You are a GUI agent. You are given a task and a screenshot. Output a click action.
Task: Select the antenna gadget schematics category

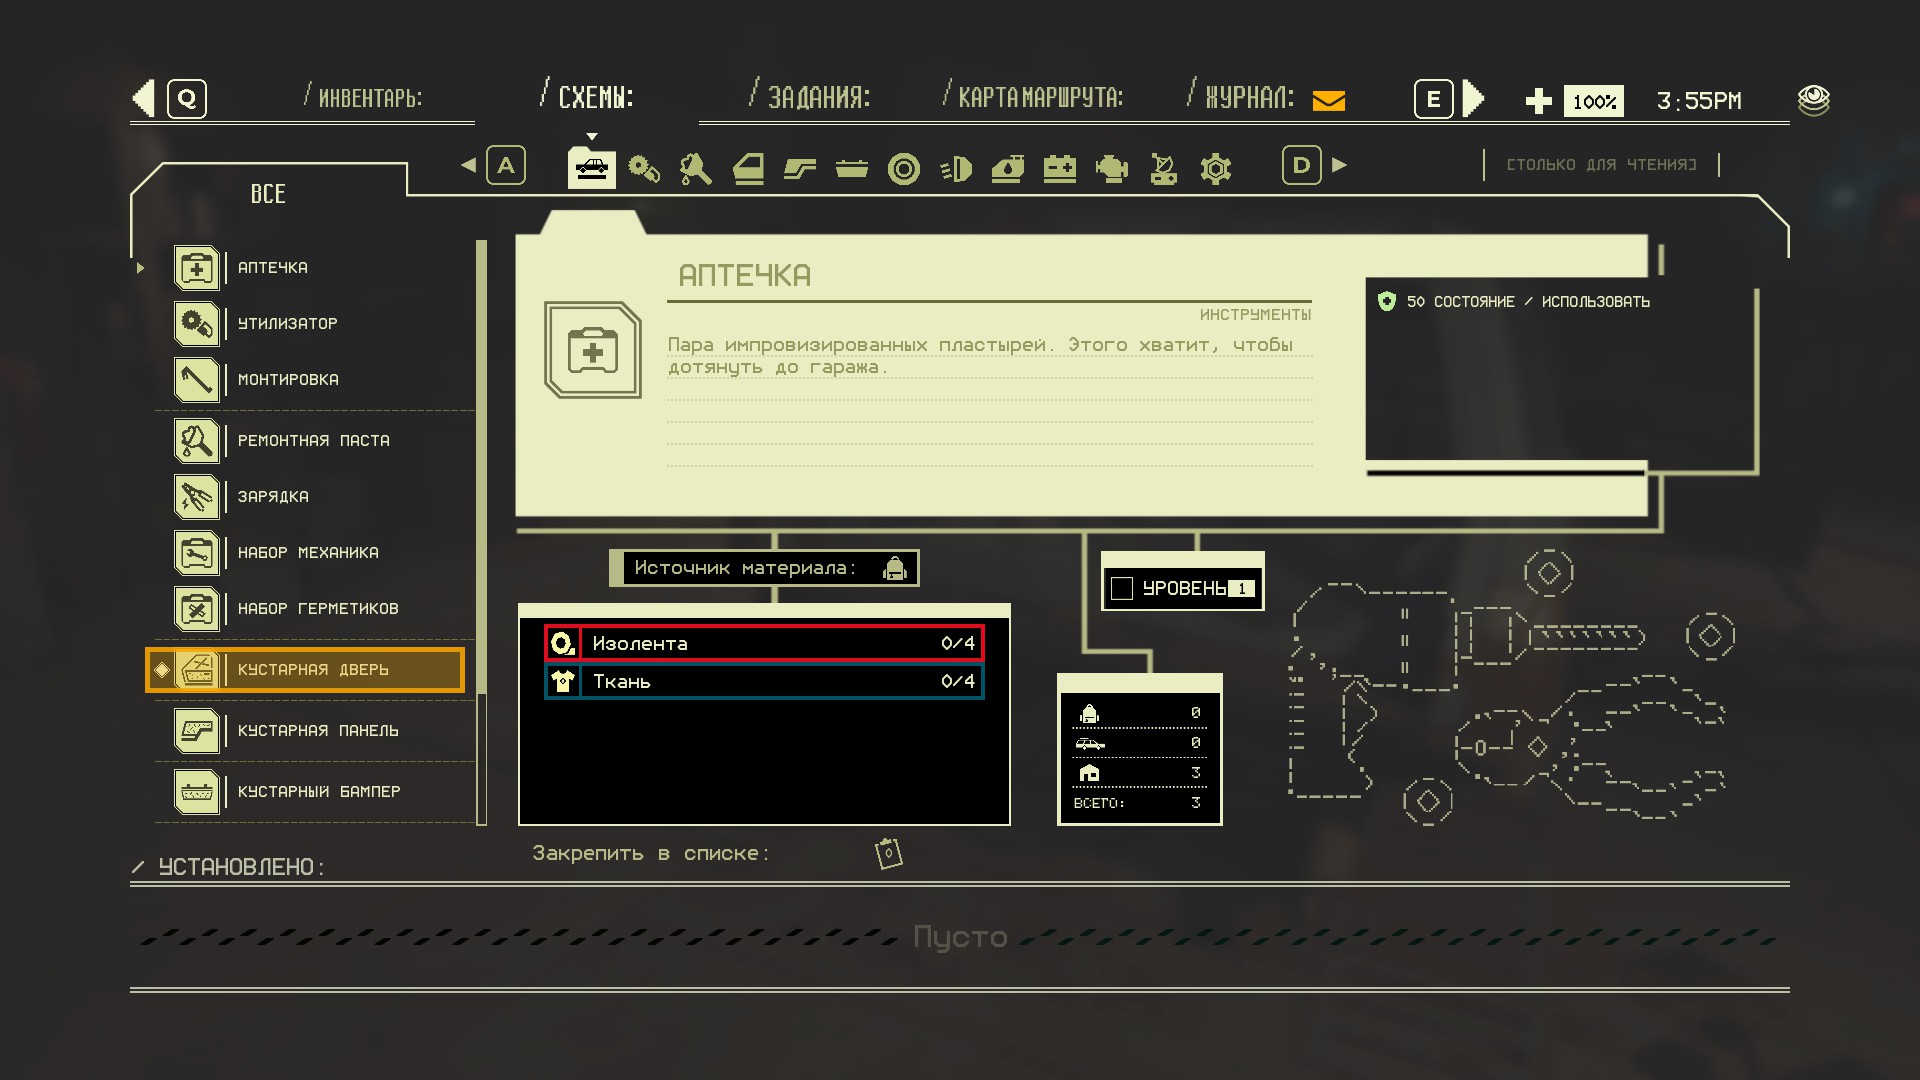tap(1163, 168)
